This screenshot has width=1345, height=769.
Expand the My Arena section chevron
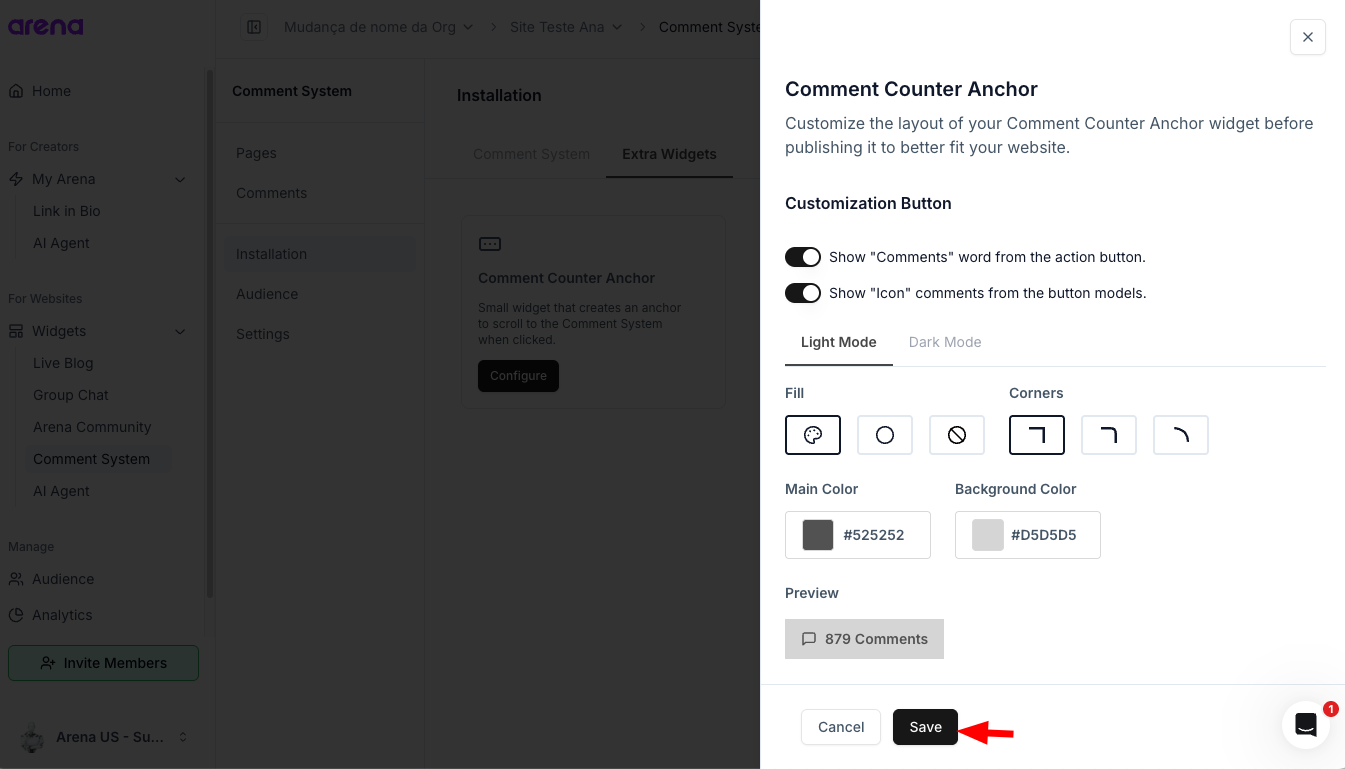[180, 179]
